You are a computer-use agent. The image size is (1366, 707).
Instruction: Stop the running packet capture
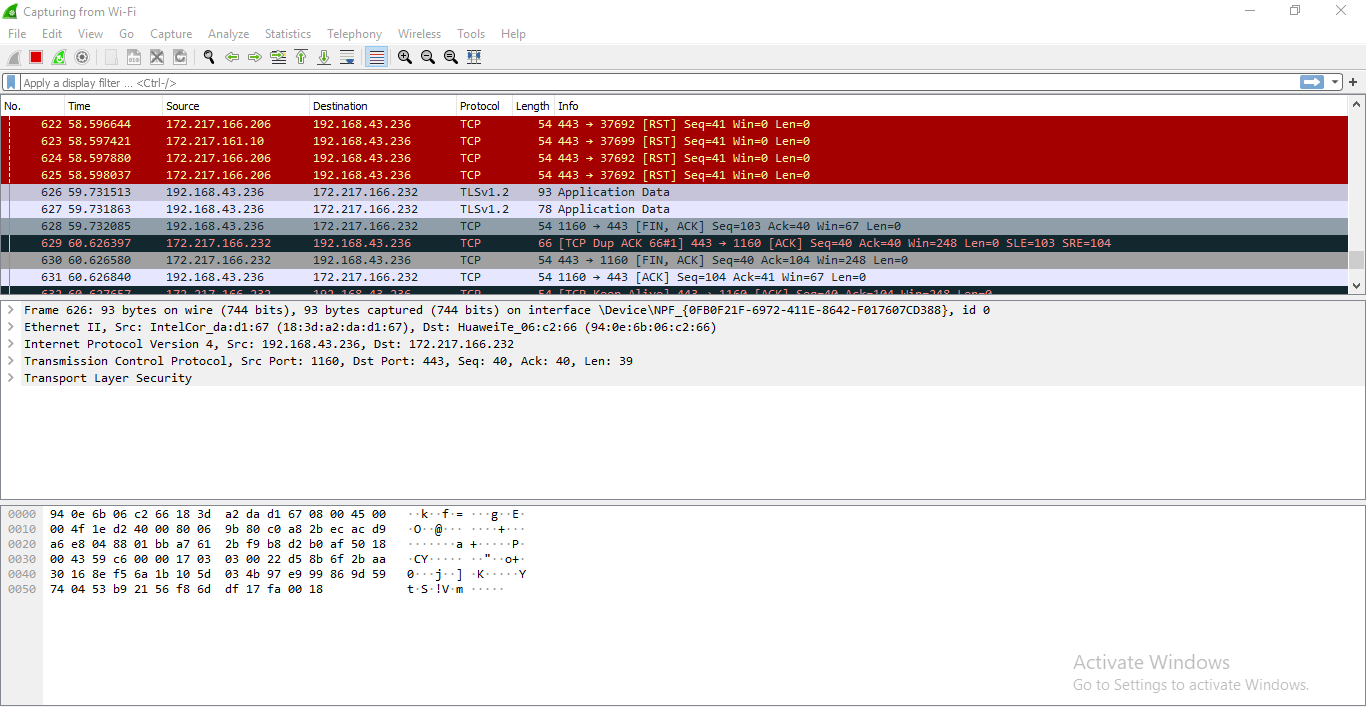click(x=35, y=57)
